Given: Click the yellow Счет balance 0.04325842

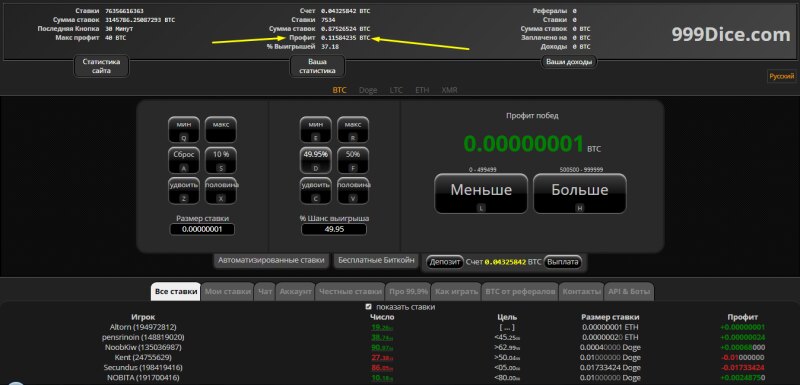Looking at the screenshot, I should (505, 262).
